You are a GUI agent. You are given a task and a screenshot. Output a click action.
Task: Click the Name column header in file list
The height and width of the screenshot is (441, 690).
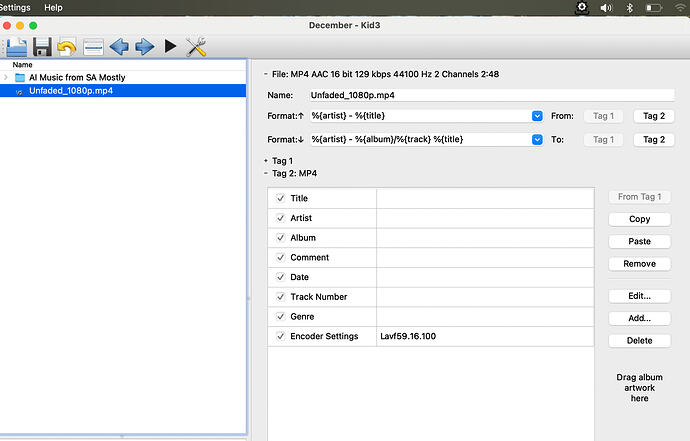coord(22,65)
